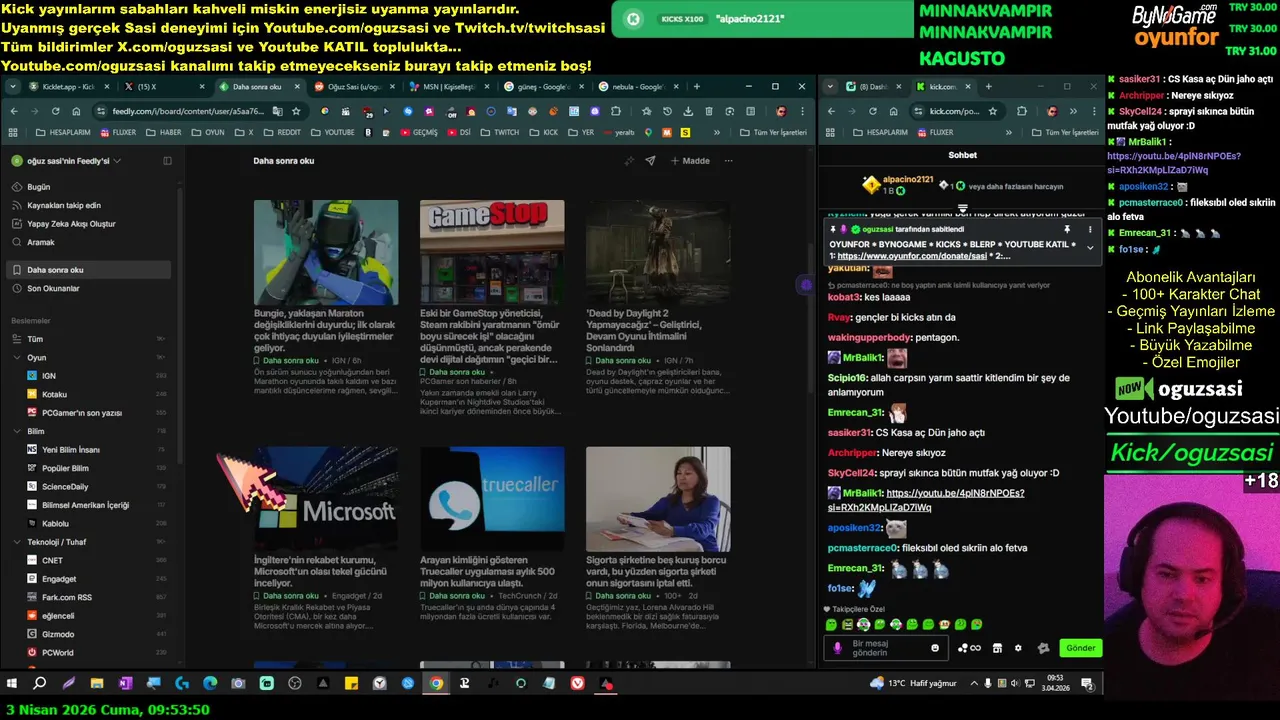Reload the Feedly browser page
The image size is (1280, 720).
tap(55, 111)
